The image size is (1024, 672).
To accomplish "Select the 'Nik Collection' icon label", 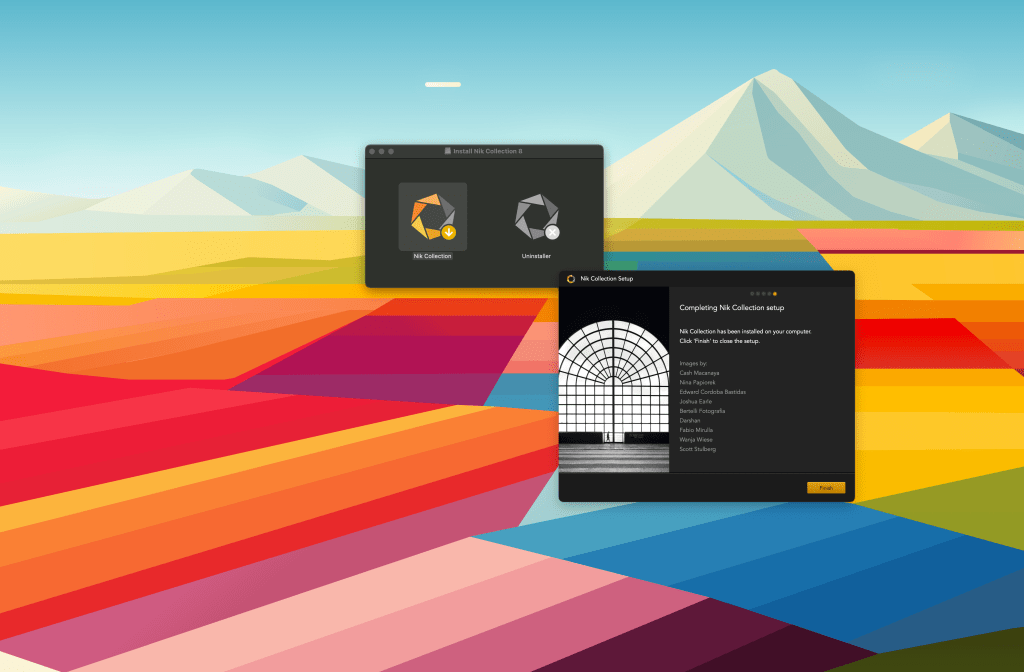I will tap(432, 256).
